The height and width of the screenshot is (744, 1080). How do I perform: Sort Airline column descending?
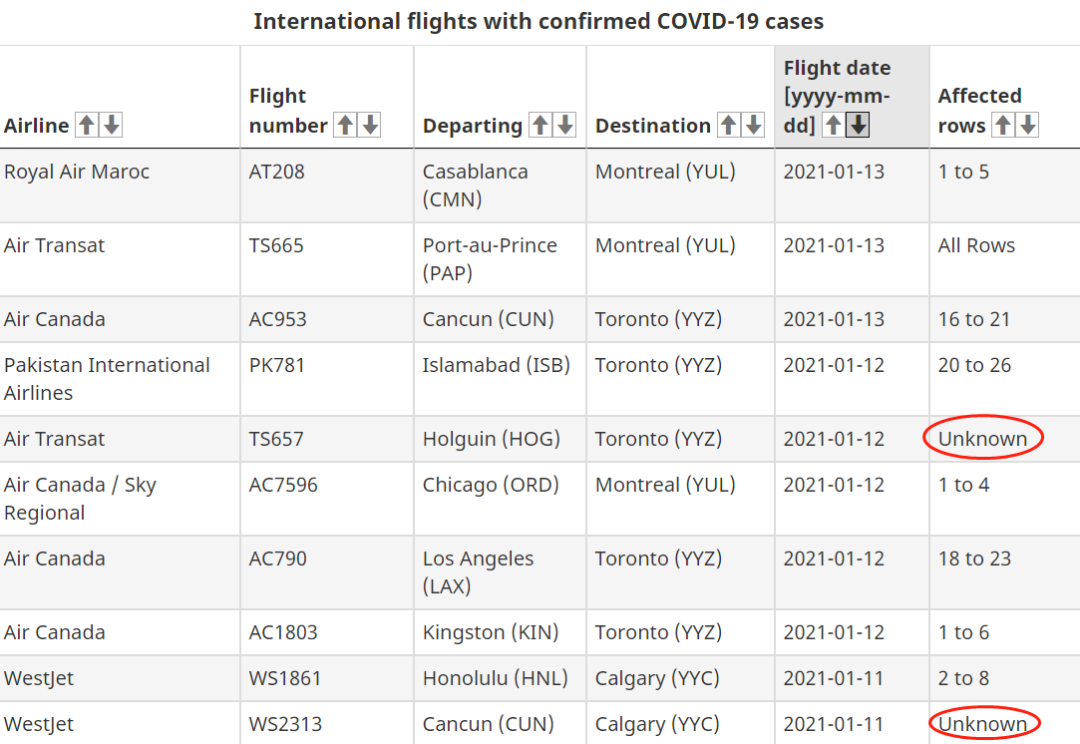point(112,125)
